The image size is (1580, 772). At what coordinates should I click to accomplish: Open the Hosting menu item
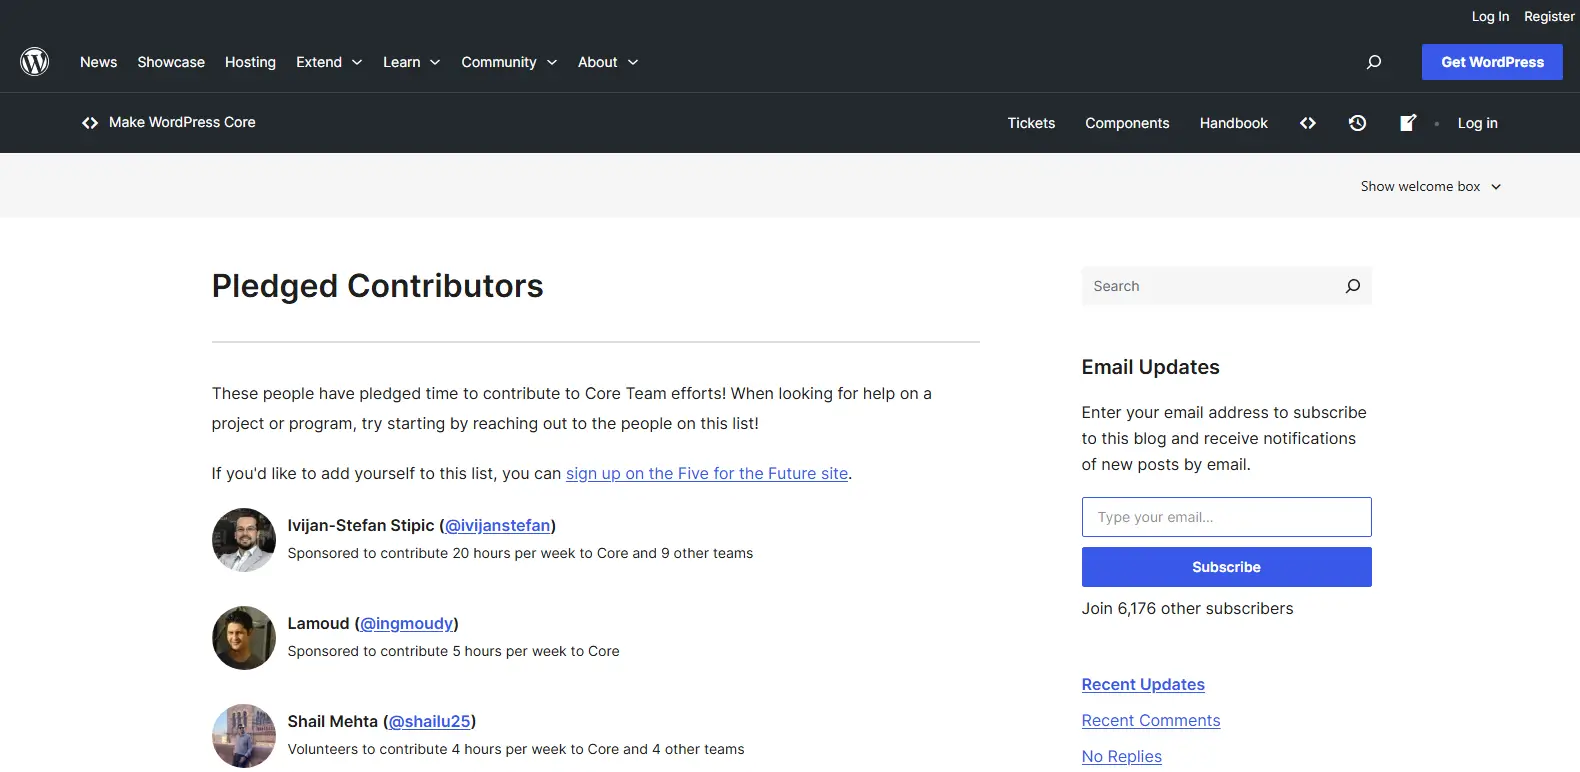(x=250, y=62)
